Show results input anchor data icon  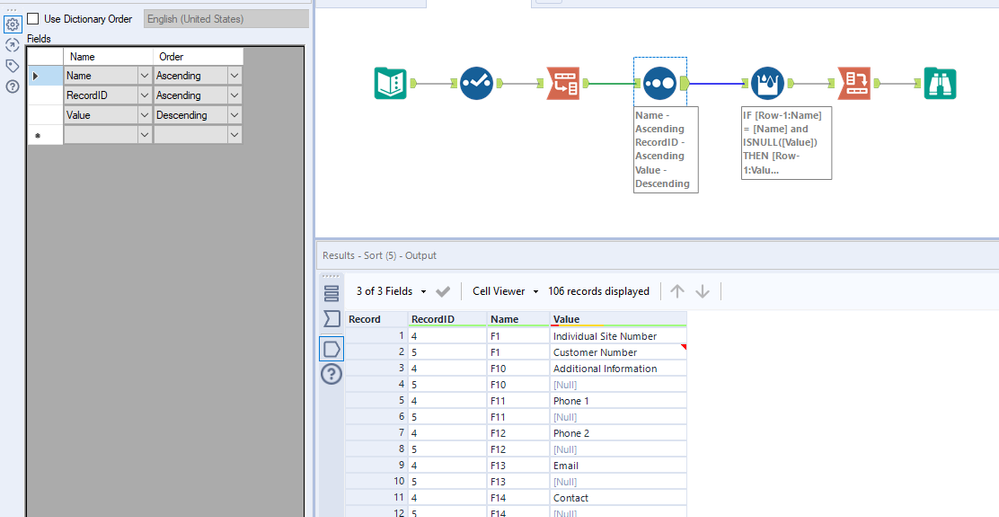[331, 318]
